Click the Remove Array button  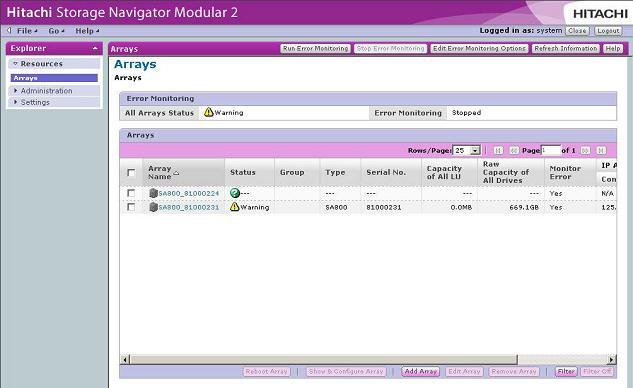coord(514,371)
